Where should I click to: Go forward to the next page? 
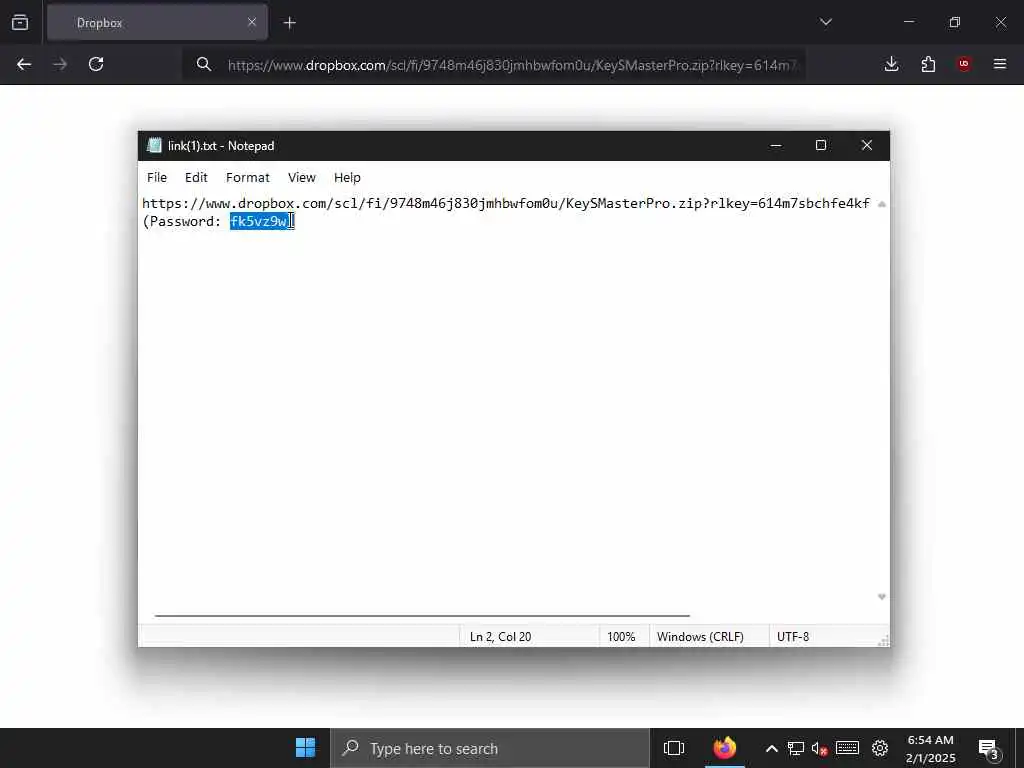(x=59, y=64)
